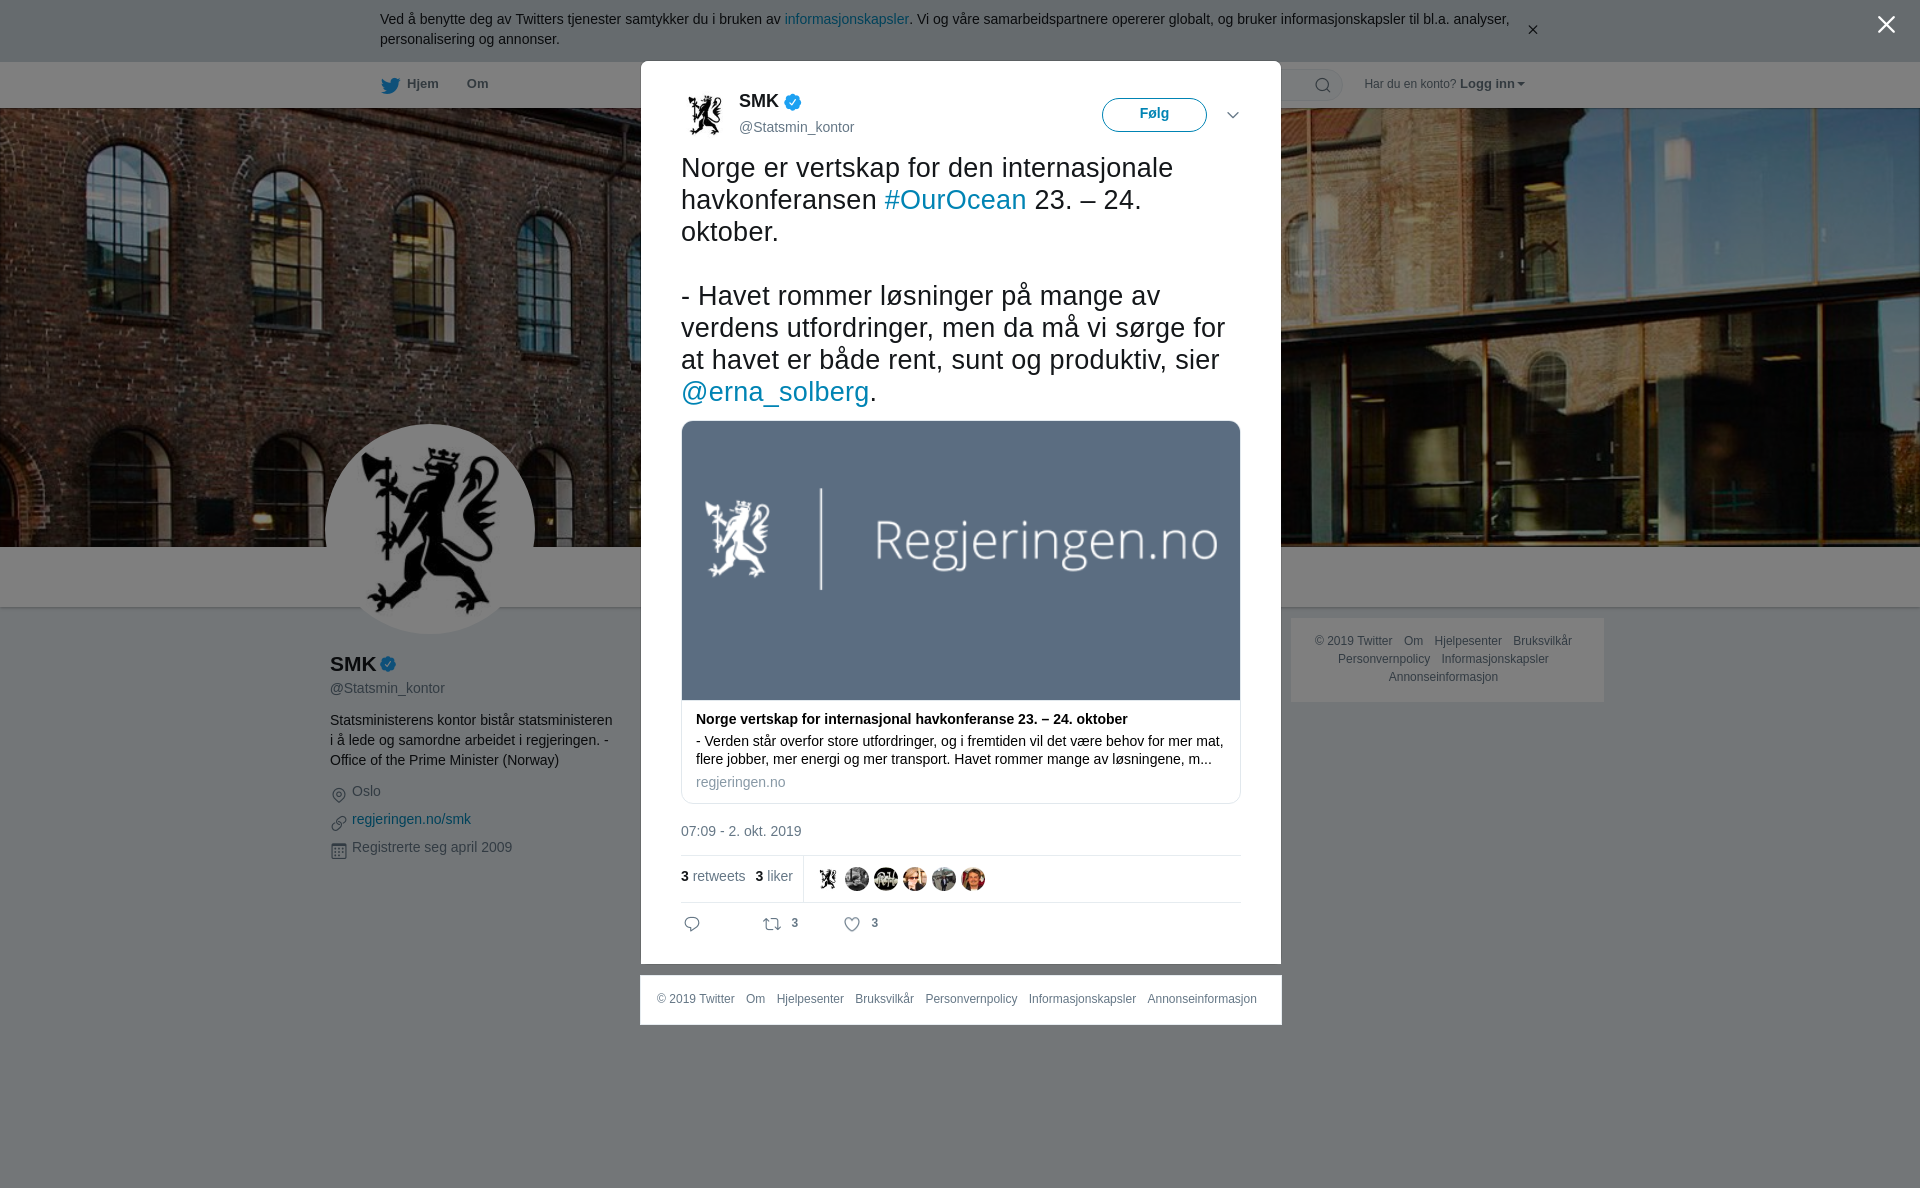View the 3 retweets list
The width and height of the screenshot is (1920, 1188).
[713, 876]
